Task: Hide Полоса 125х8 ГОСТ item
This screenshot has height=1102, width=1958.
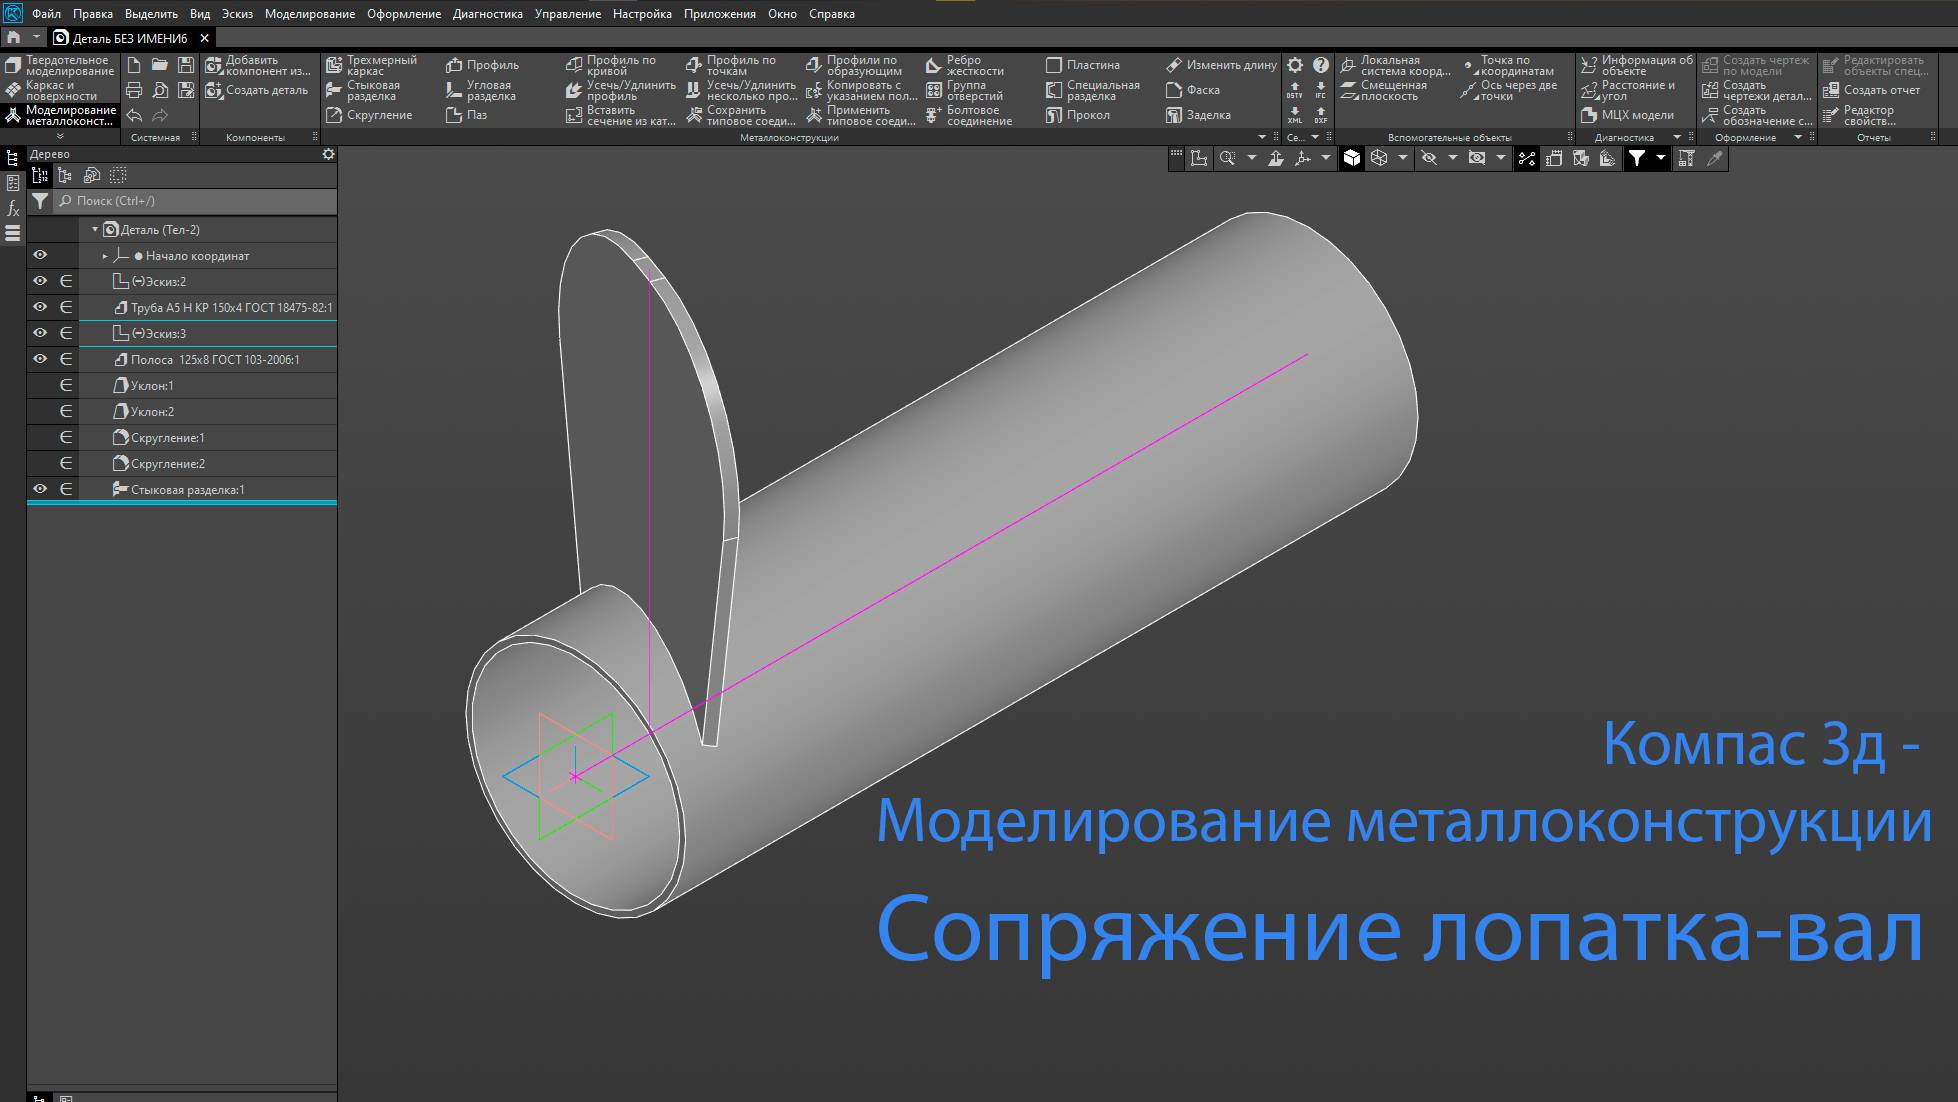Action: (x=40, y=359)
